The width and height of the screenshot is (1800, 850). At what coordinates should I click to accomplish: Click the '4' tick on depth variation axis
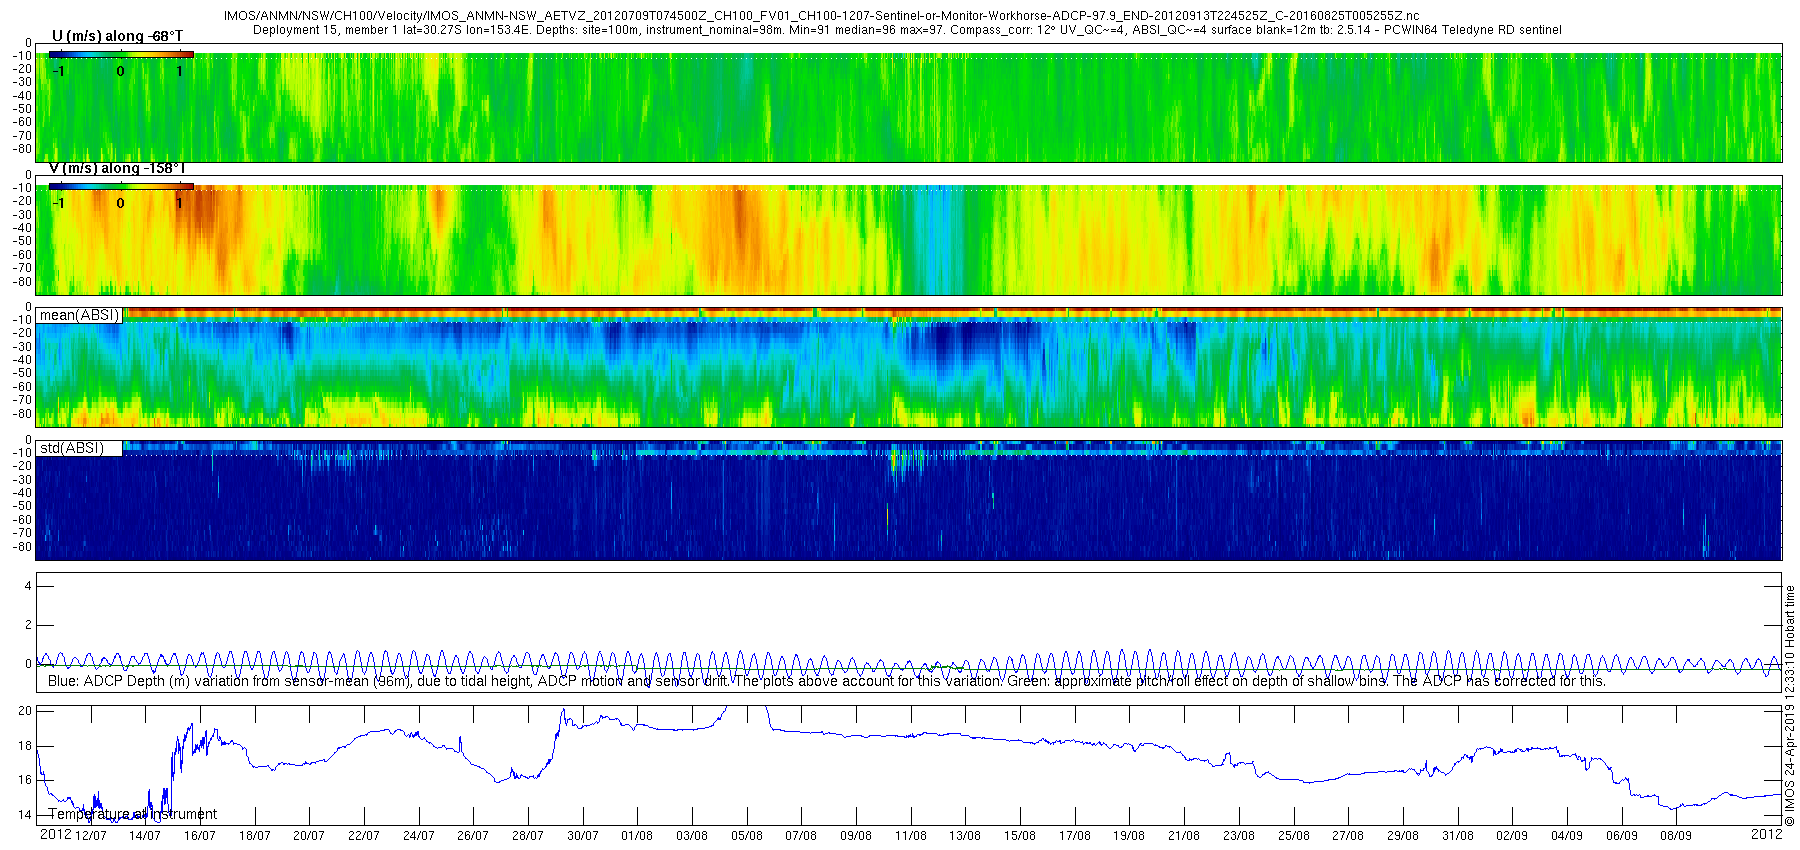click(x=28, y=586)
